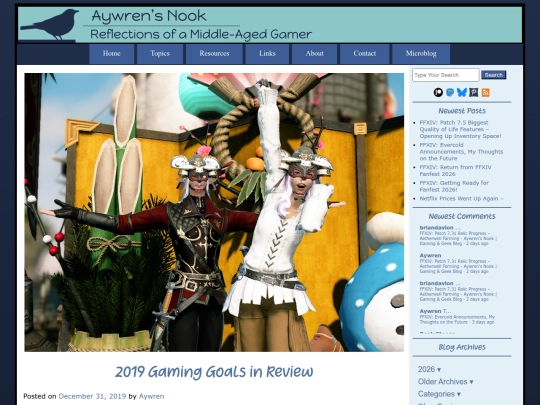Open the Topics menu
Viewport: 540px width, 405px height.
click(160, 54)
